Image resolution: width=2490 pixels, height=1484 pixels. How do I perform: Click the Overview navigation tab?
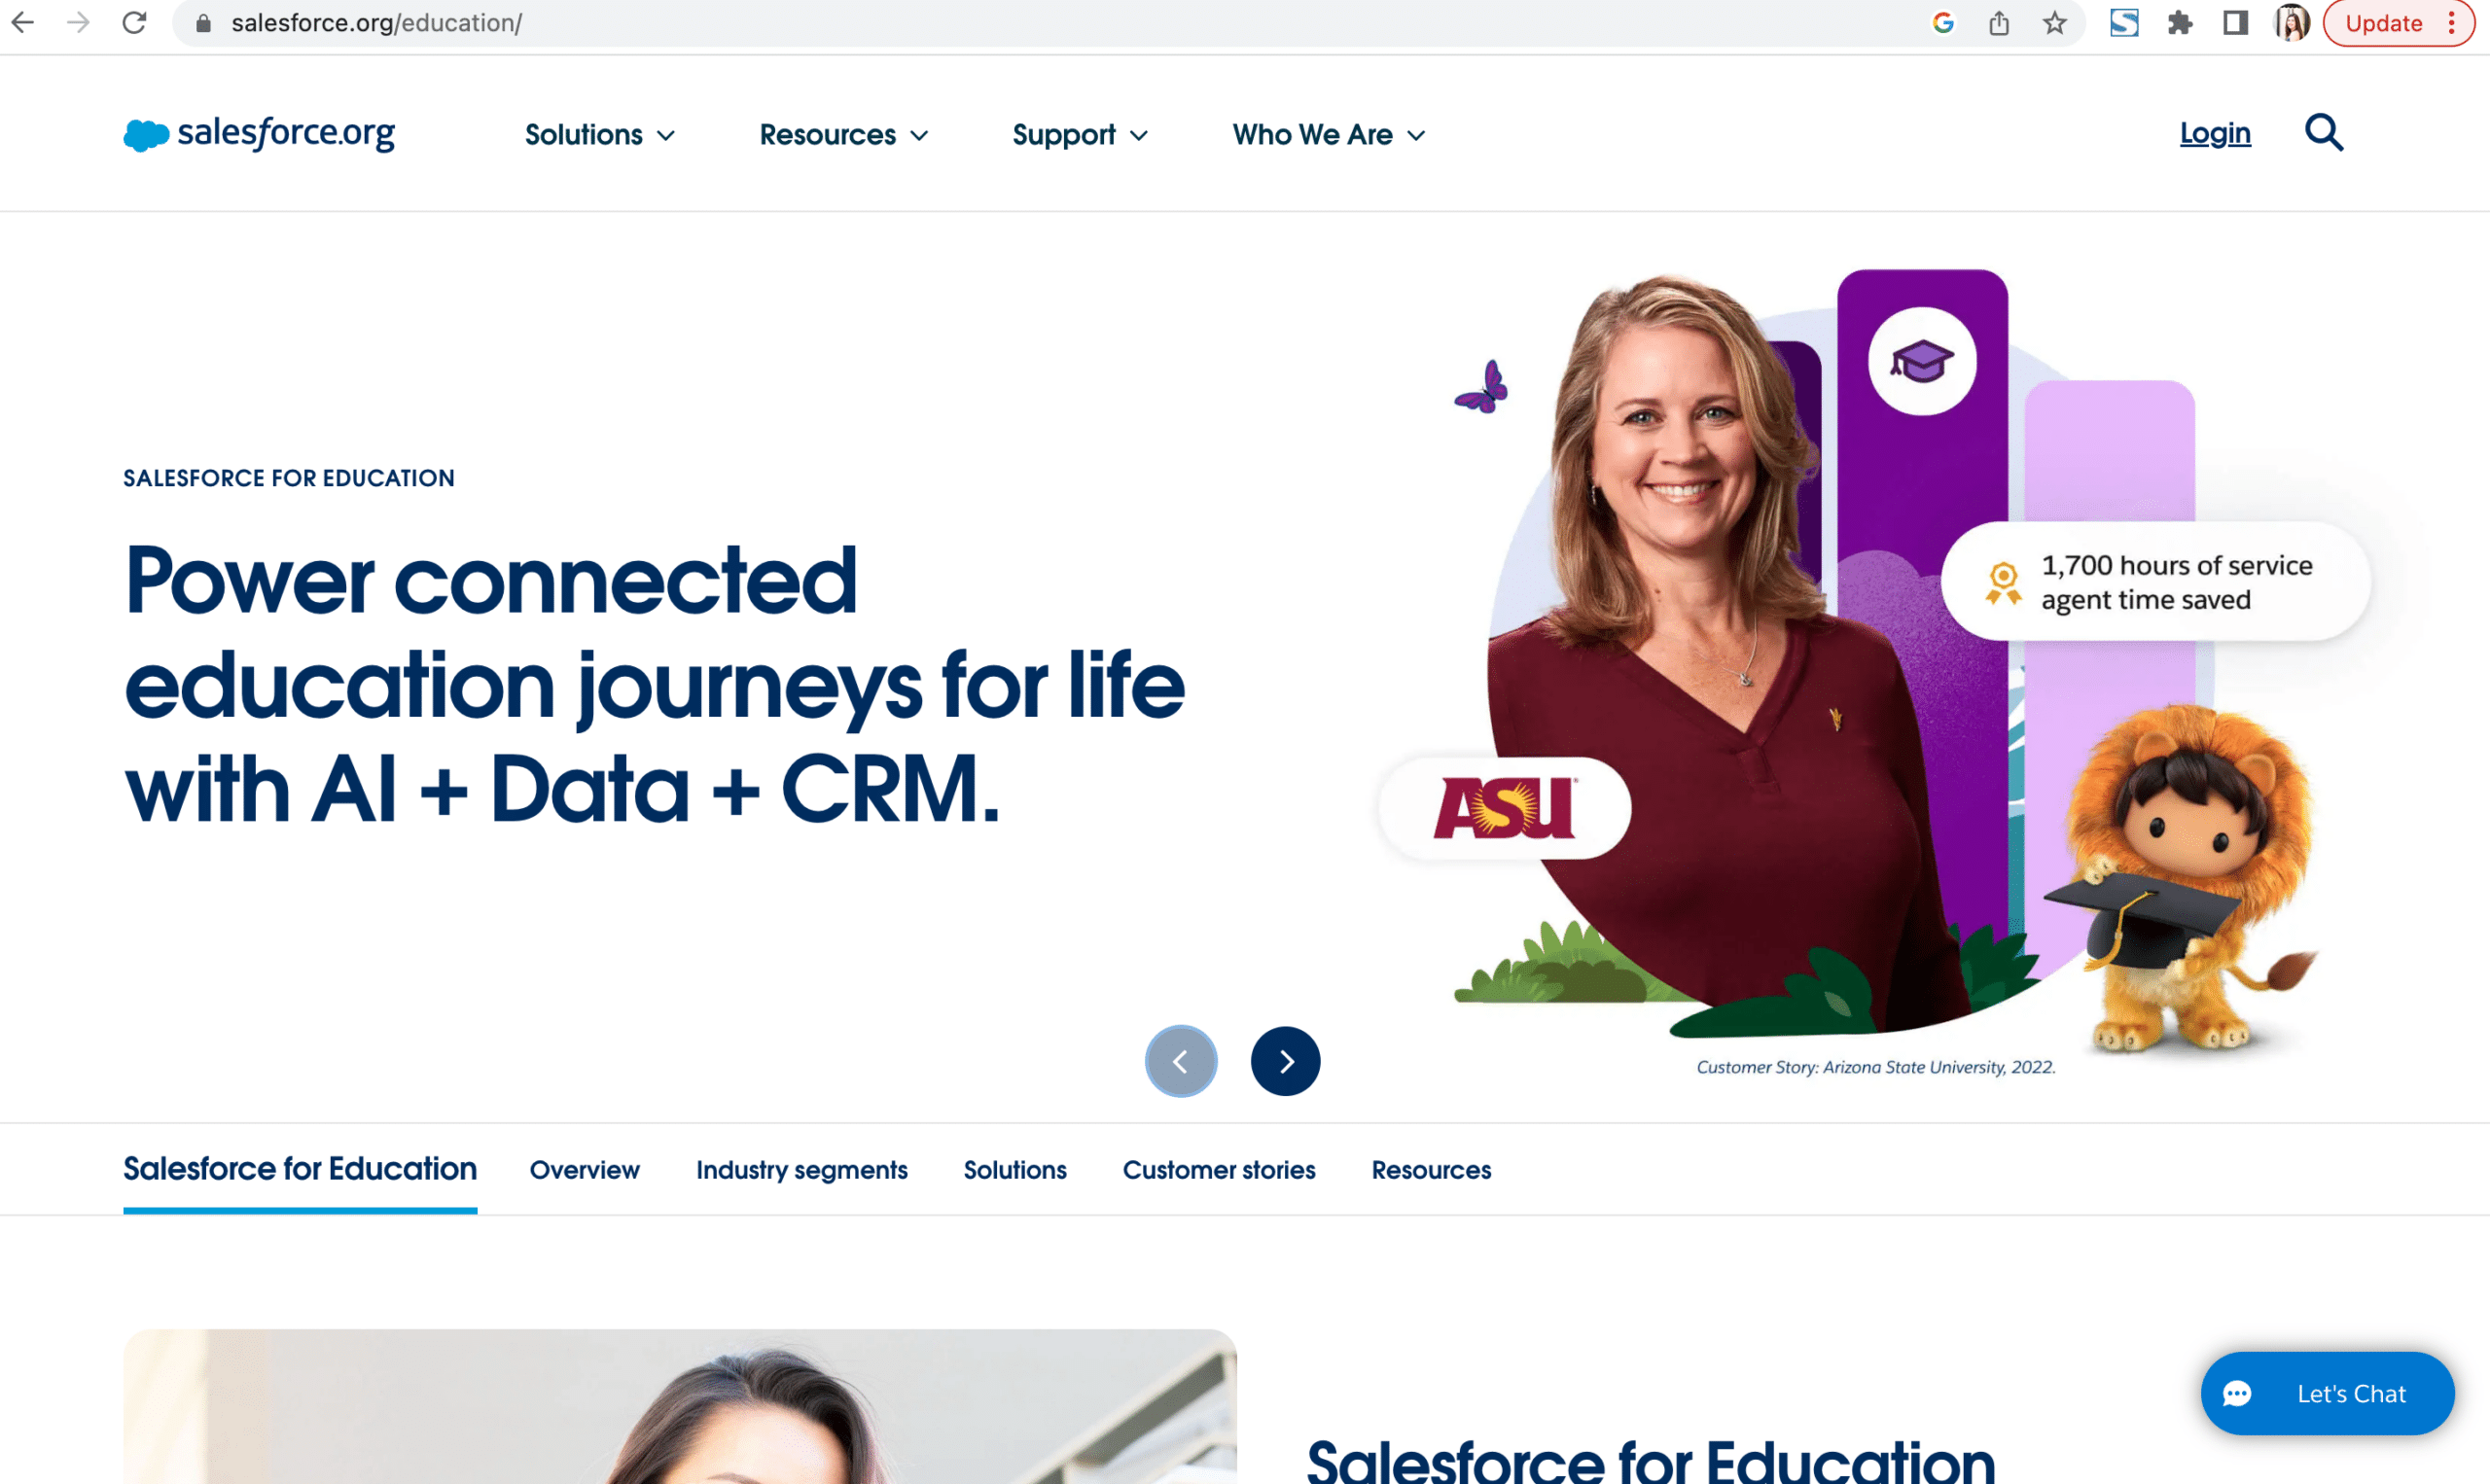[x=585, y=1168]
